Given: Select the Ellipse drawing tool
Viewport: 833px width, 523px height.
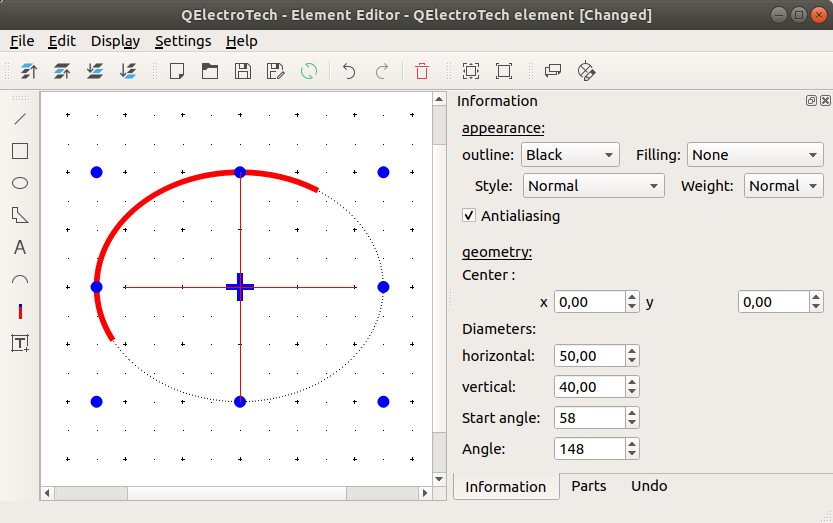Looking at the screenshot, I should click(x=20, y=183).
